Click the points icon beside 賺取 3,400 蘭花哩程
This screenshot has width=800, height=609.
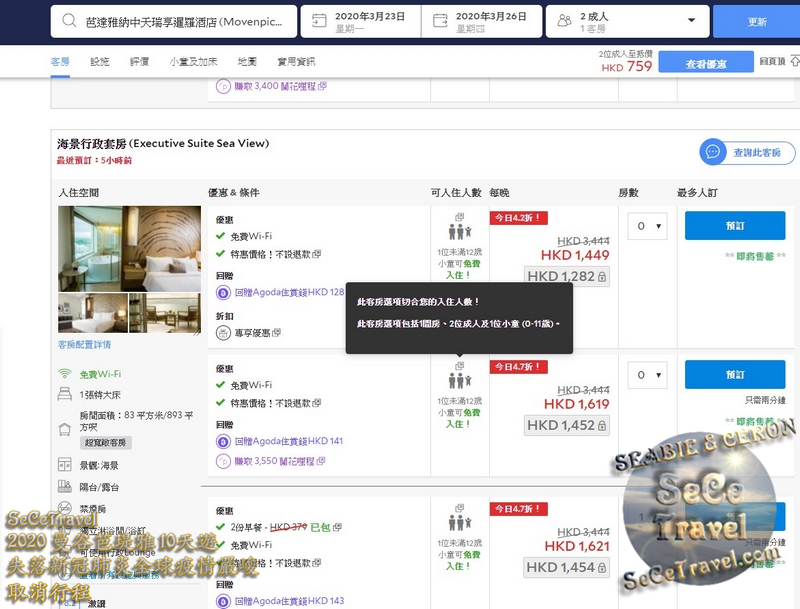pyautogui.click(x=223, y=86)
